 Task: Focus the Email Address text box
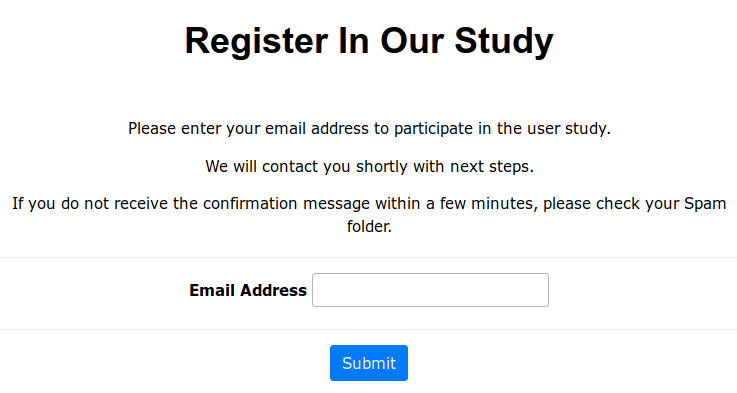click(430, 290)
